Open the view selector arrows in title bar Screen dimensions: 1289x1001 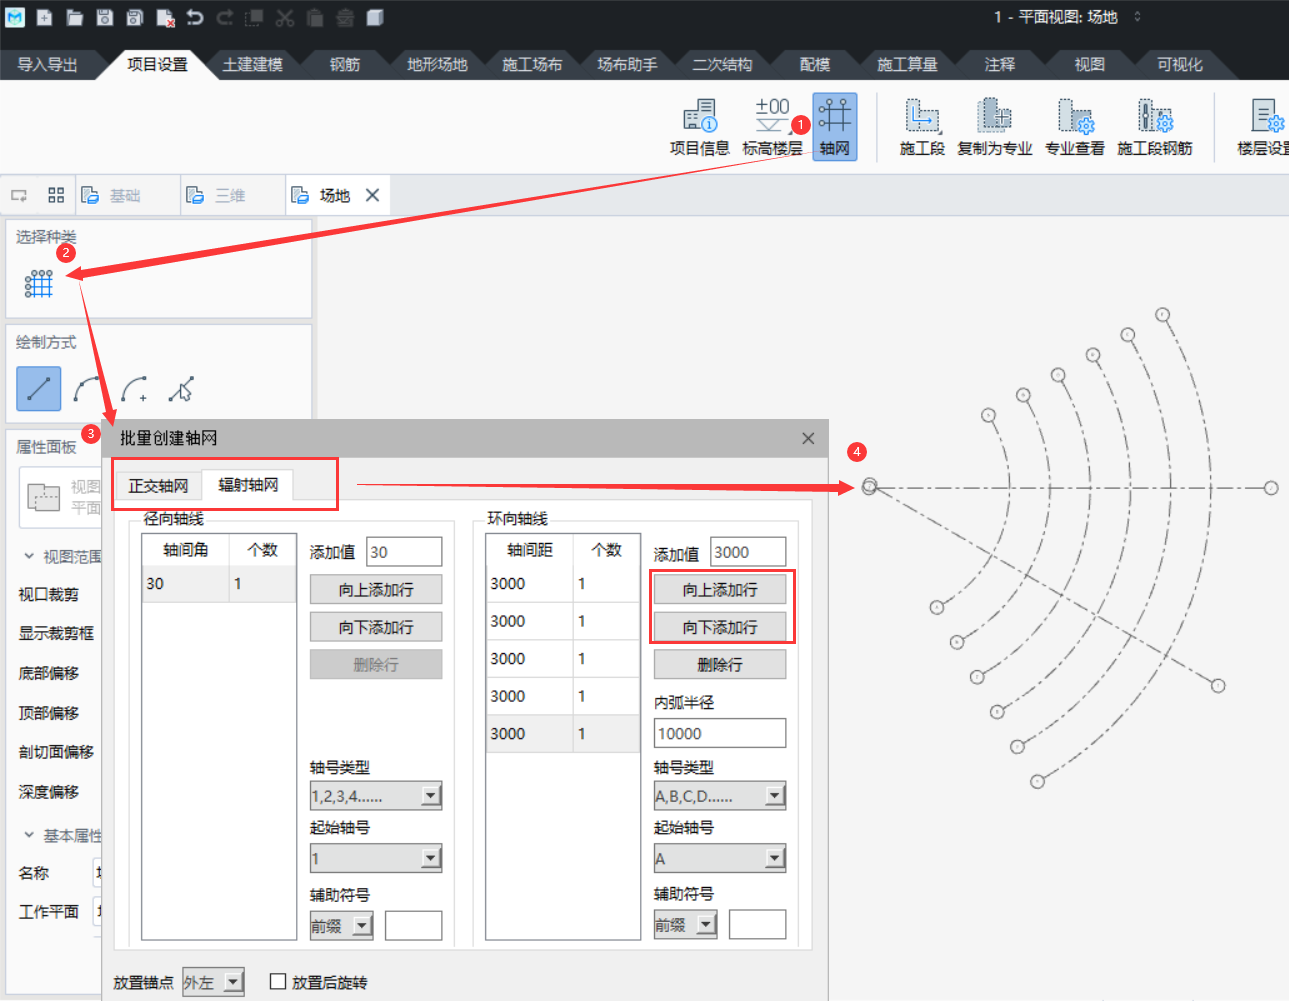point(1137,17)
